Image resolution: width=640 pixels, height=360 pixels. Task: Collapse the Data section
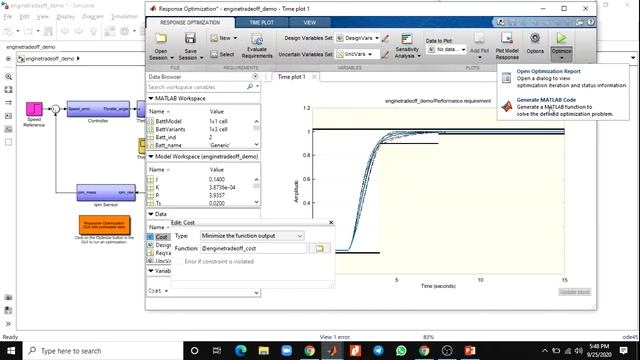(151, 214)
